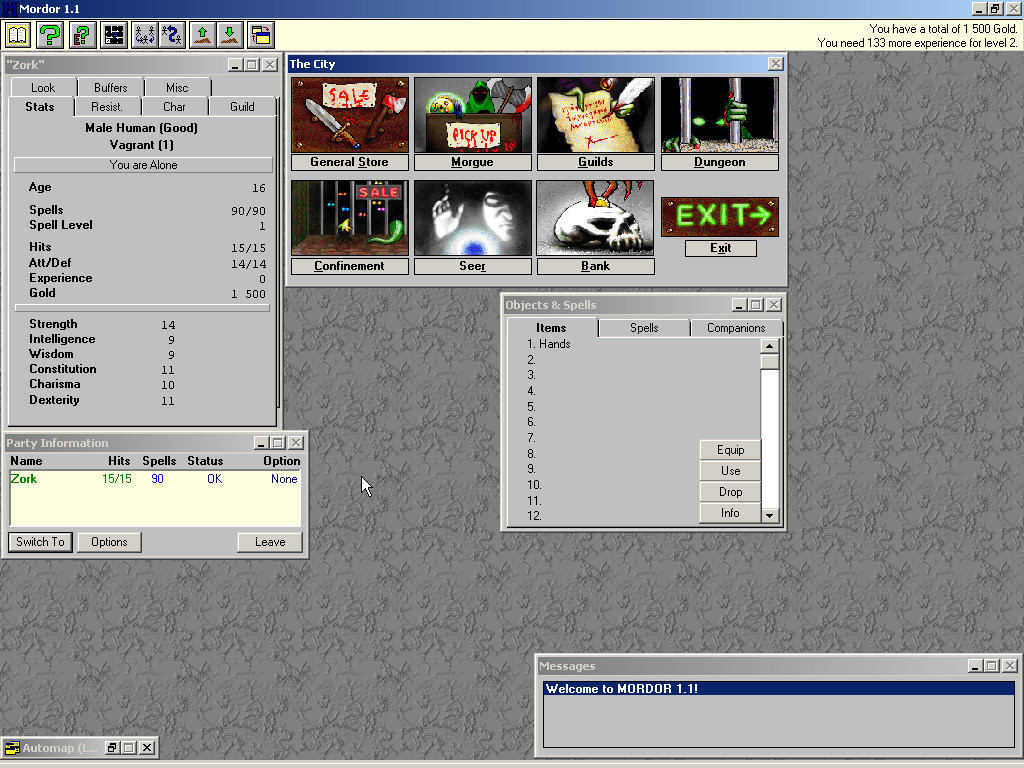Click the Items list scroll up arrow
The image size is (1024, 768).
(x=770, y=346)
